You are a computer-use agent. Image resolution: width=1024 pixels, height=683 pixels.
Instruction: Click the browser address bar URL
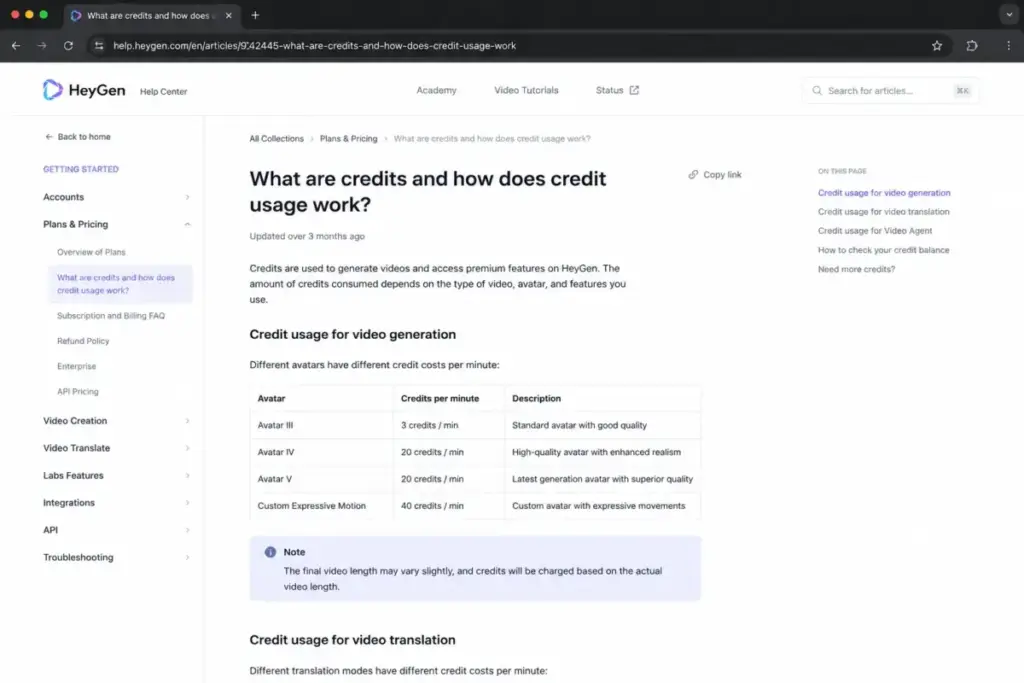[x=314, y=46]
